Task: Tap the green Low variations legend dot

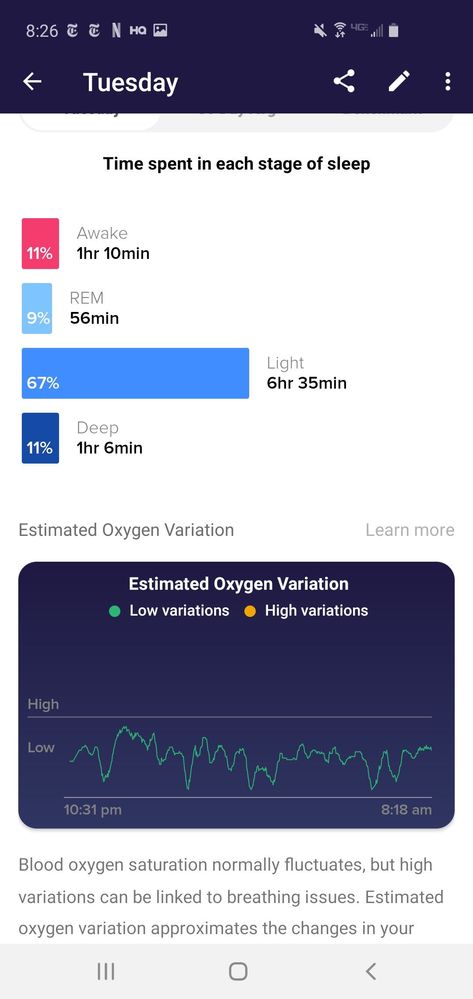Action: pos(115,611)
